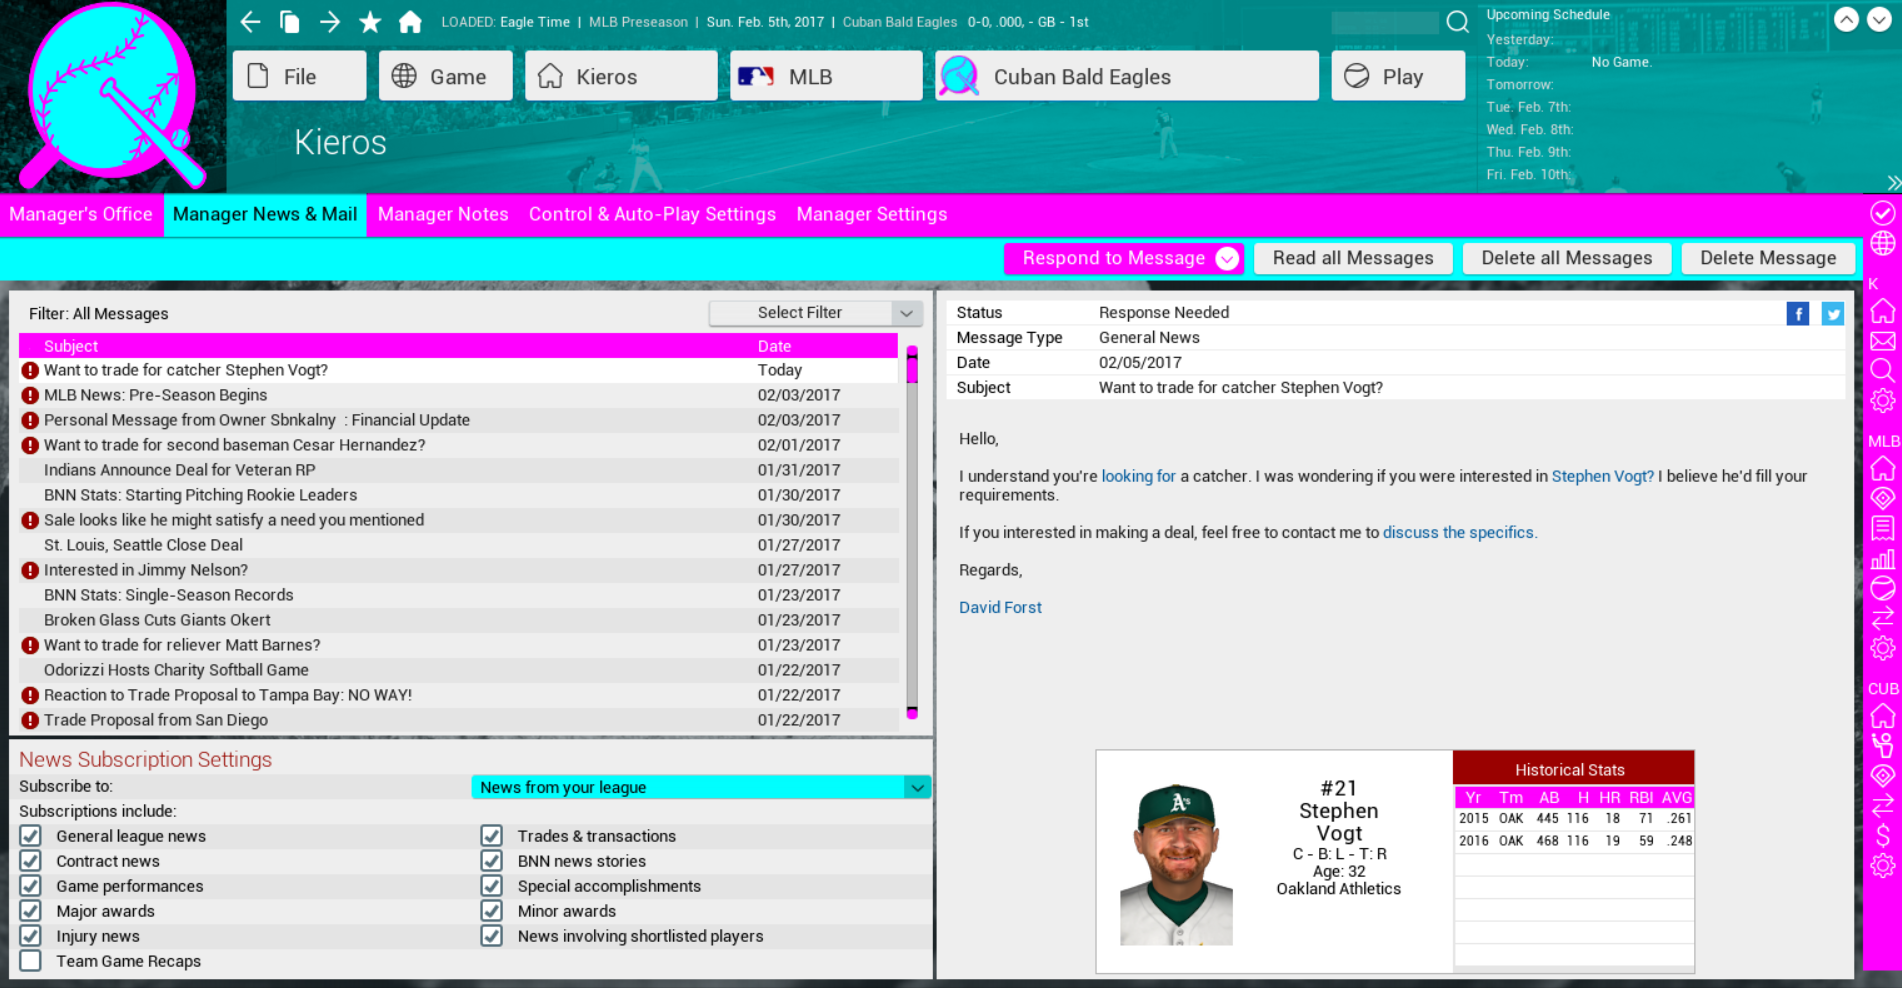Toggle General league news checkbox

pyautogui.click(x=31, y=836)
